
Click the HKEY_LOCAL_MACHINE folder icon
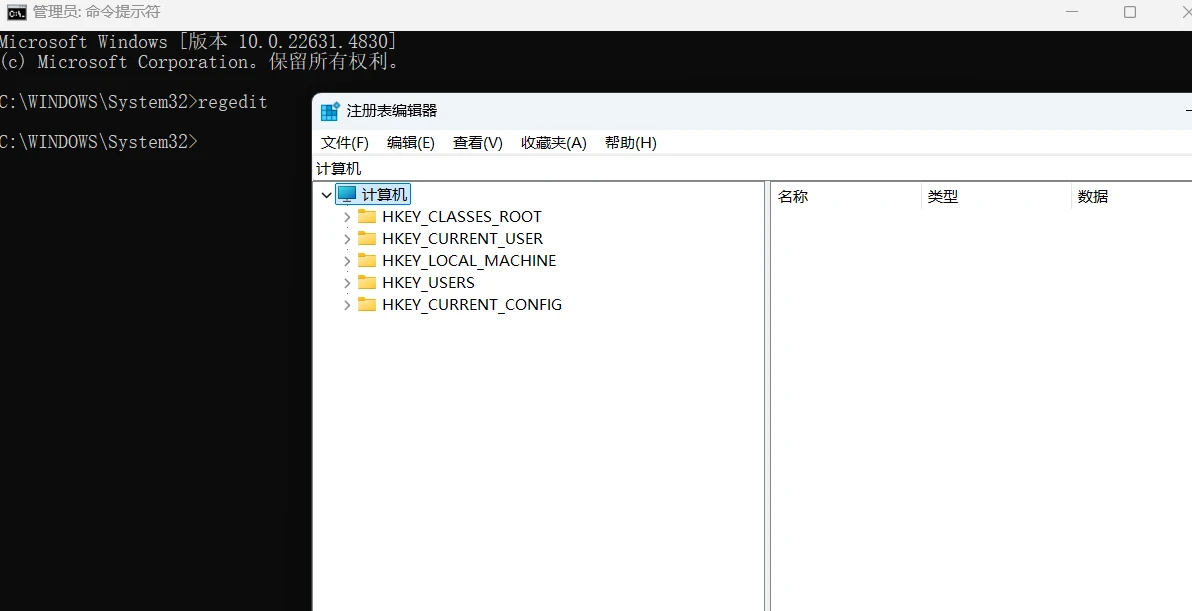[366, 260]
